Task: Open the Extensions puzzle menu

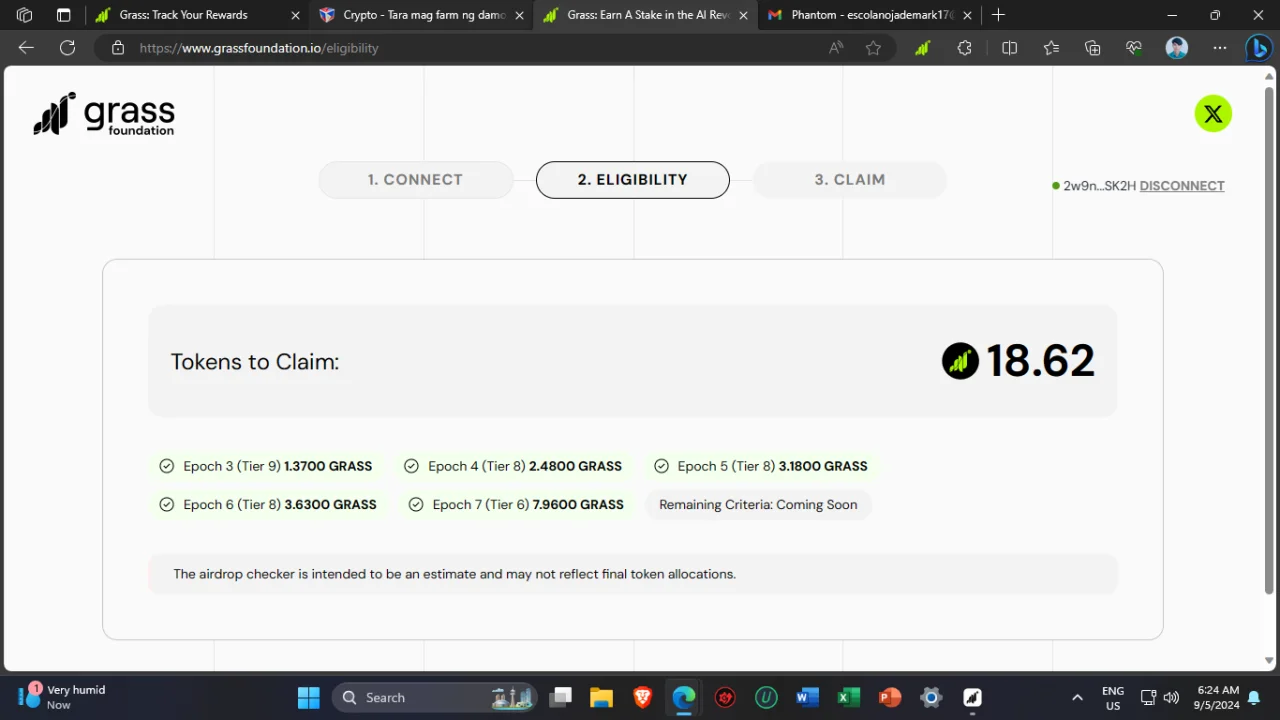Action: (964, 48)
